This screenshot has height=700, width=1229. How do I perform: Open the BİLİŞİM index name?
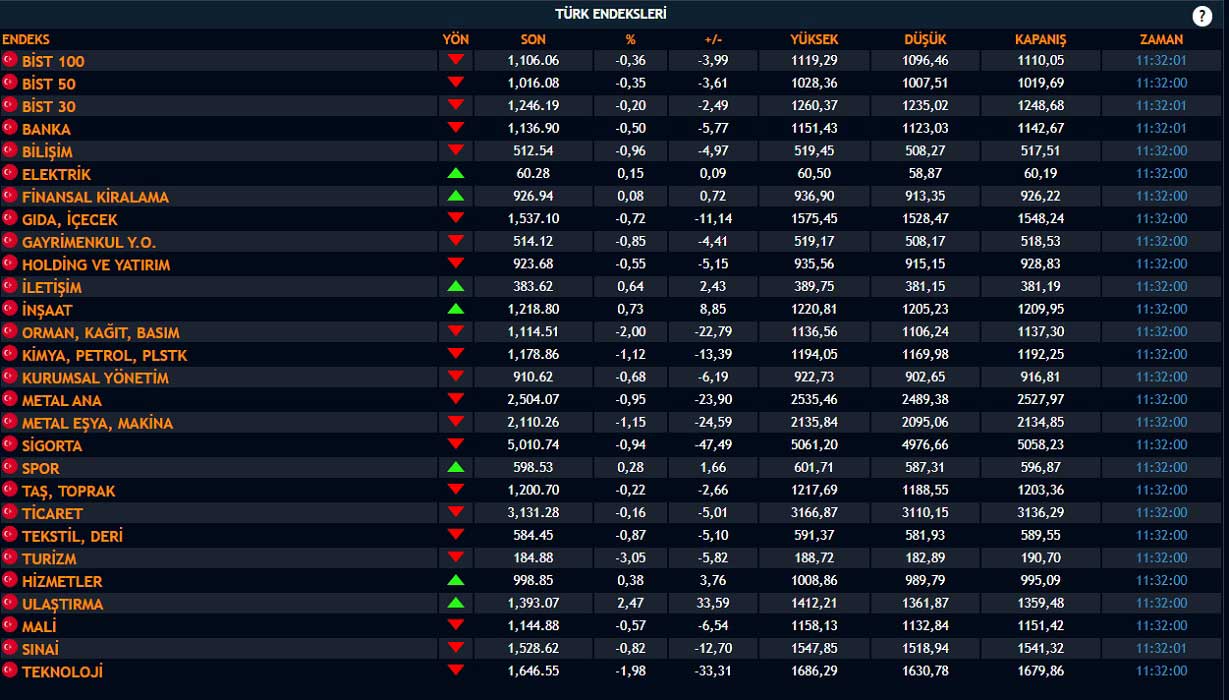click(47, 152)
